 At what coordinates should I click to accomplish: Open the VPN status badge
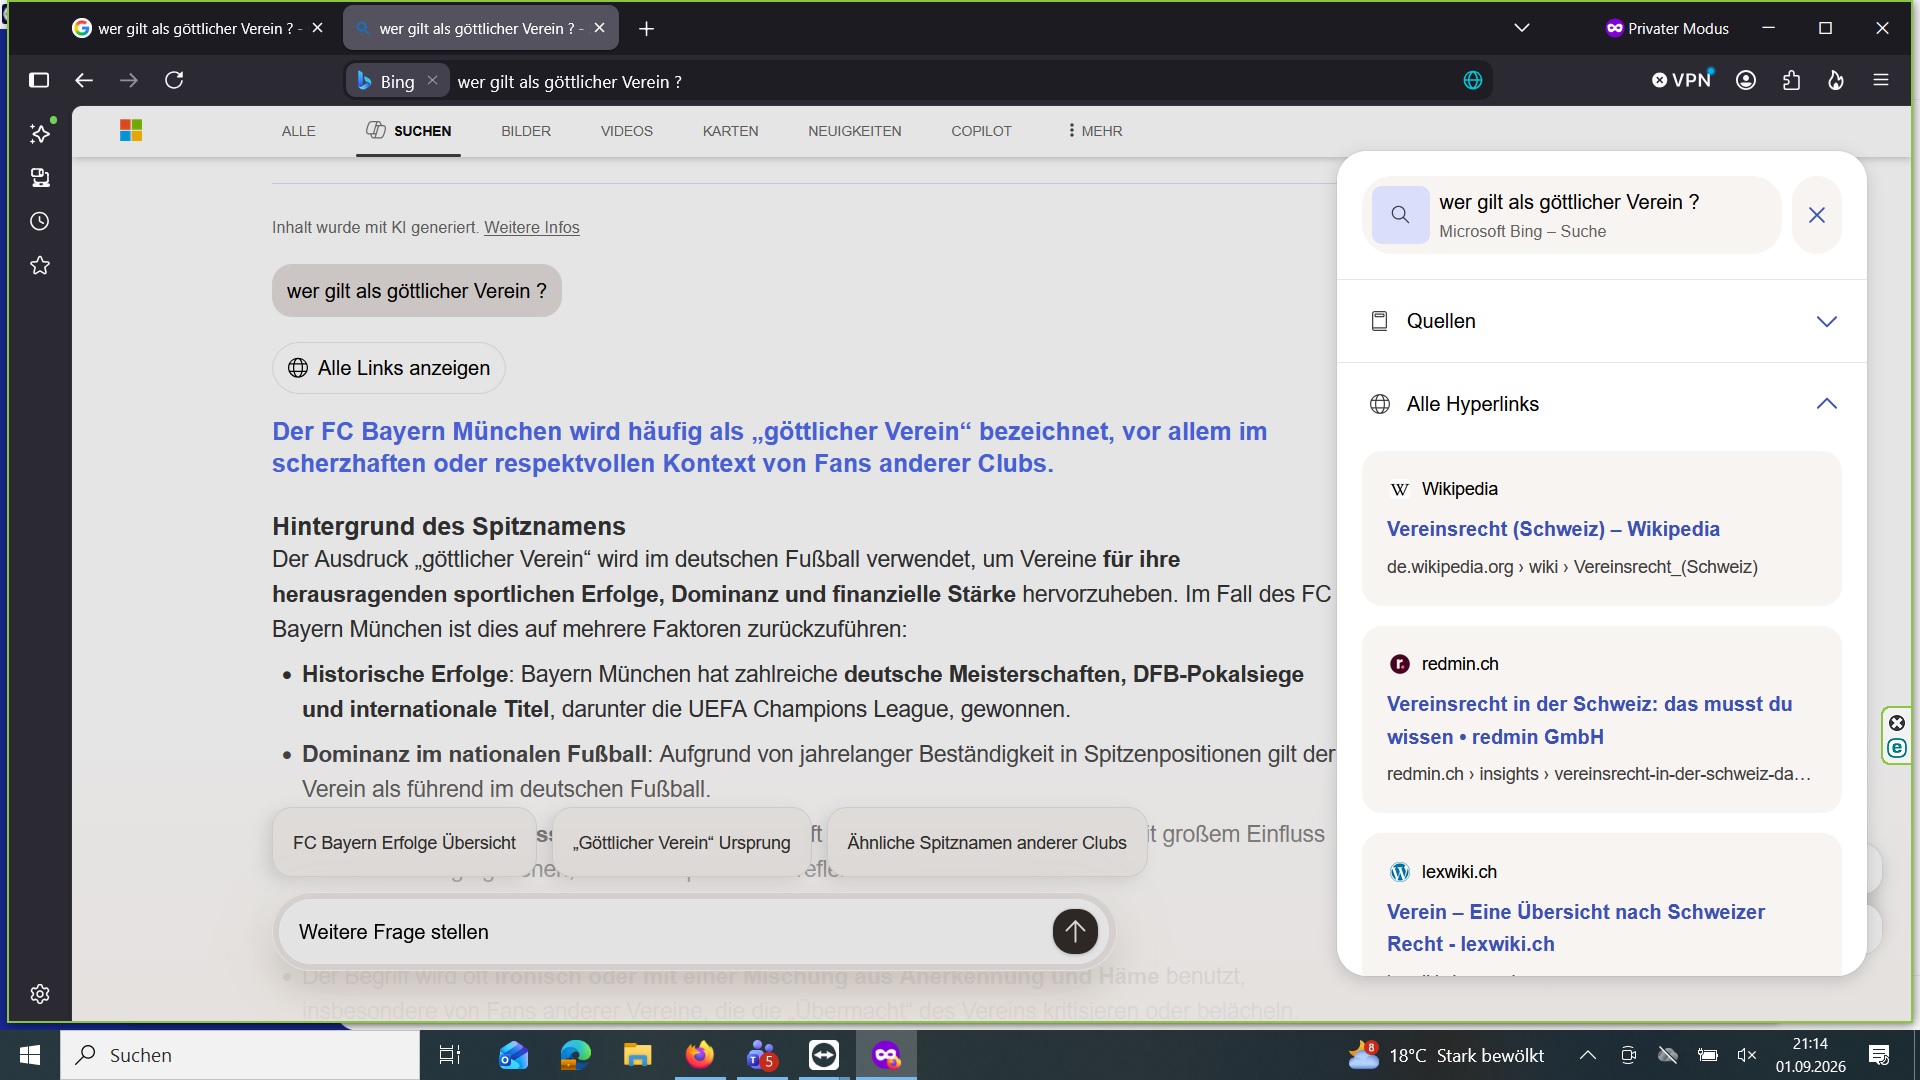click(1683, 80)
